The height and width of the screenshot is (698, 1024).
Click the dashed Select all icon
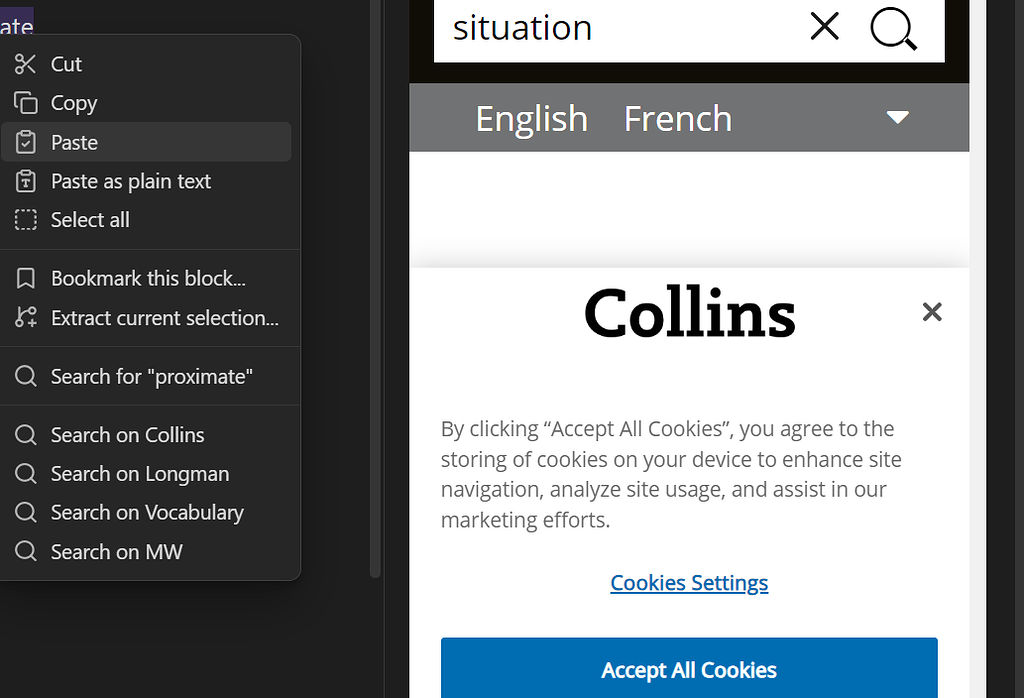pos(26,220)
